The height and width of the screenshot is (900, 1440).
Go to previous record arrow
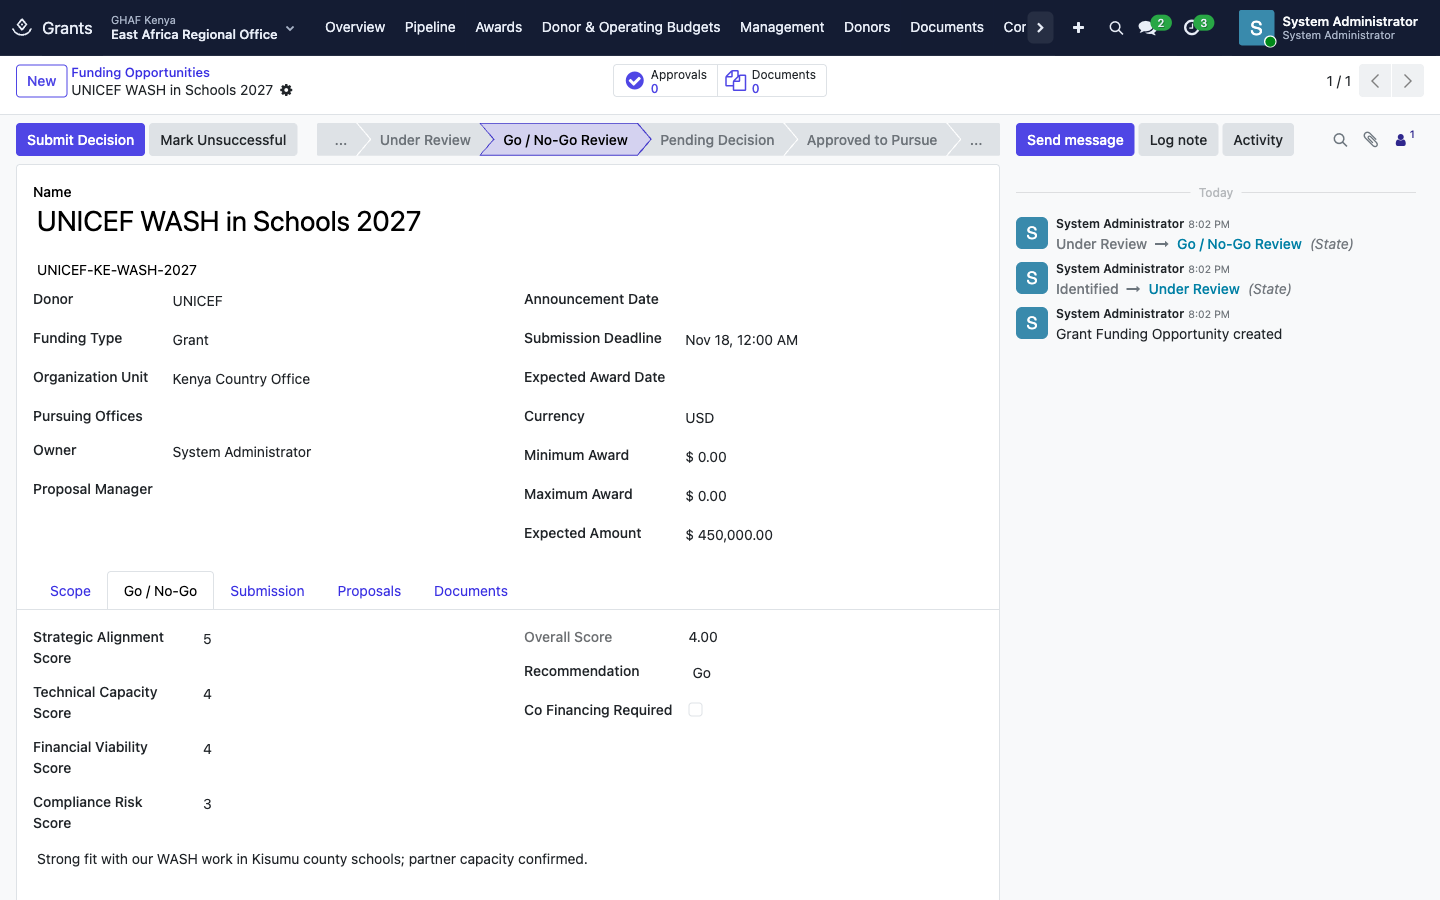1375,81
